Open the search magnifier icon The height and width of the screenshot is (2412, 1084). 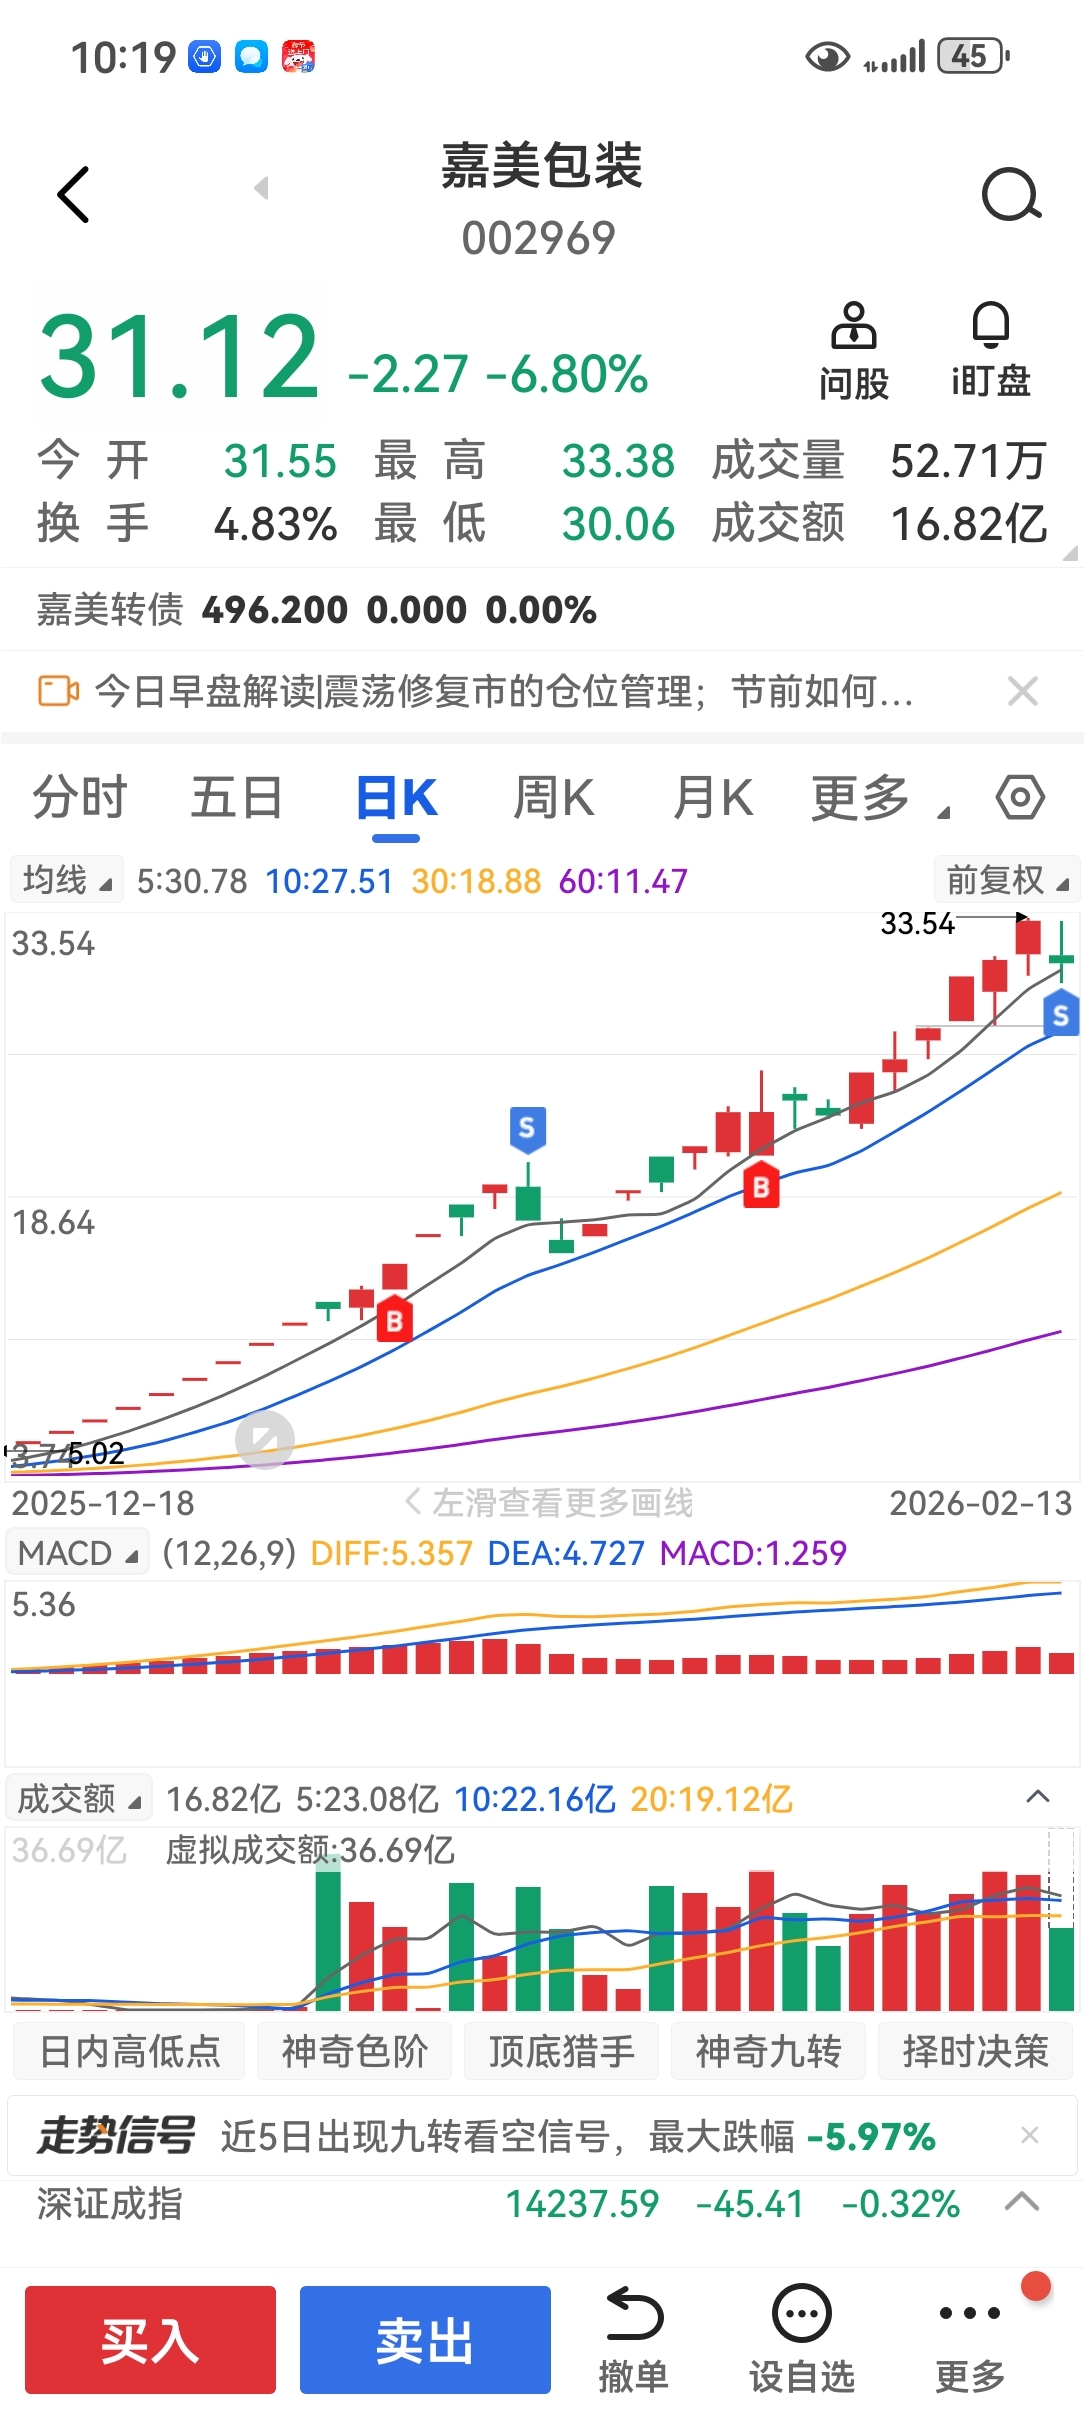point(1011,194)
